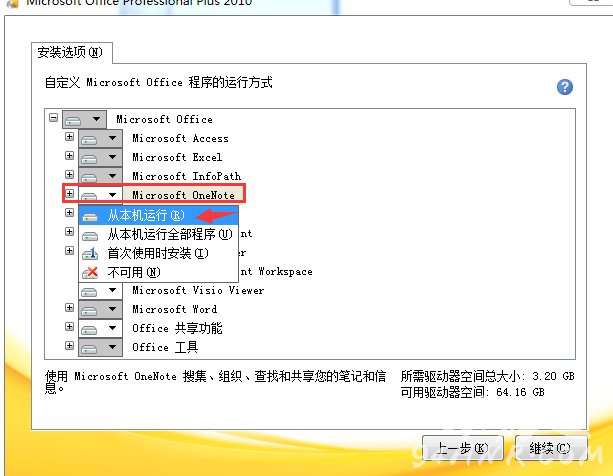Select the Microsoft Excel label

[x=177, y=157]
